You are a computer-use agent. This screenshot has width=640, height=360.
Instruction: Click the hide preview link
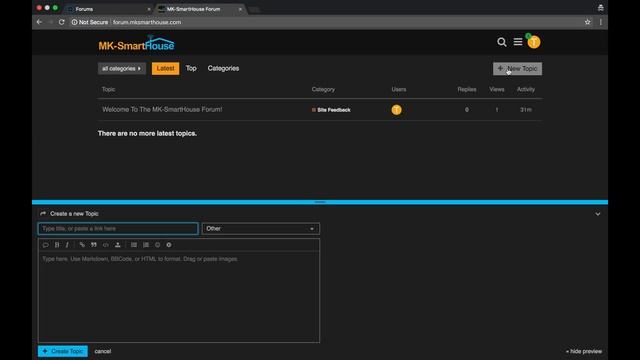(584, 351)
